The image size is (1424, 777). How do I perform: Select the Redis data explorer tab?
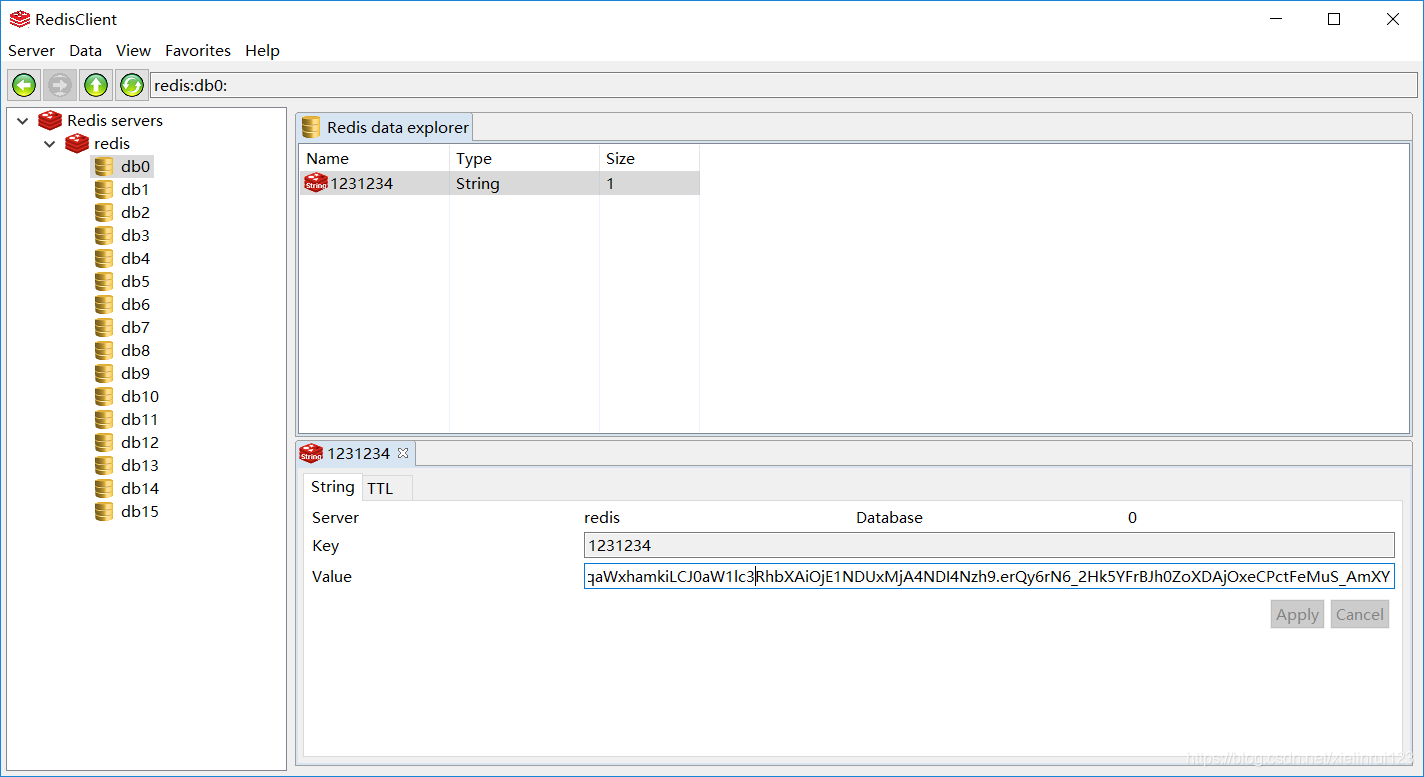coord(385,127)
